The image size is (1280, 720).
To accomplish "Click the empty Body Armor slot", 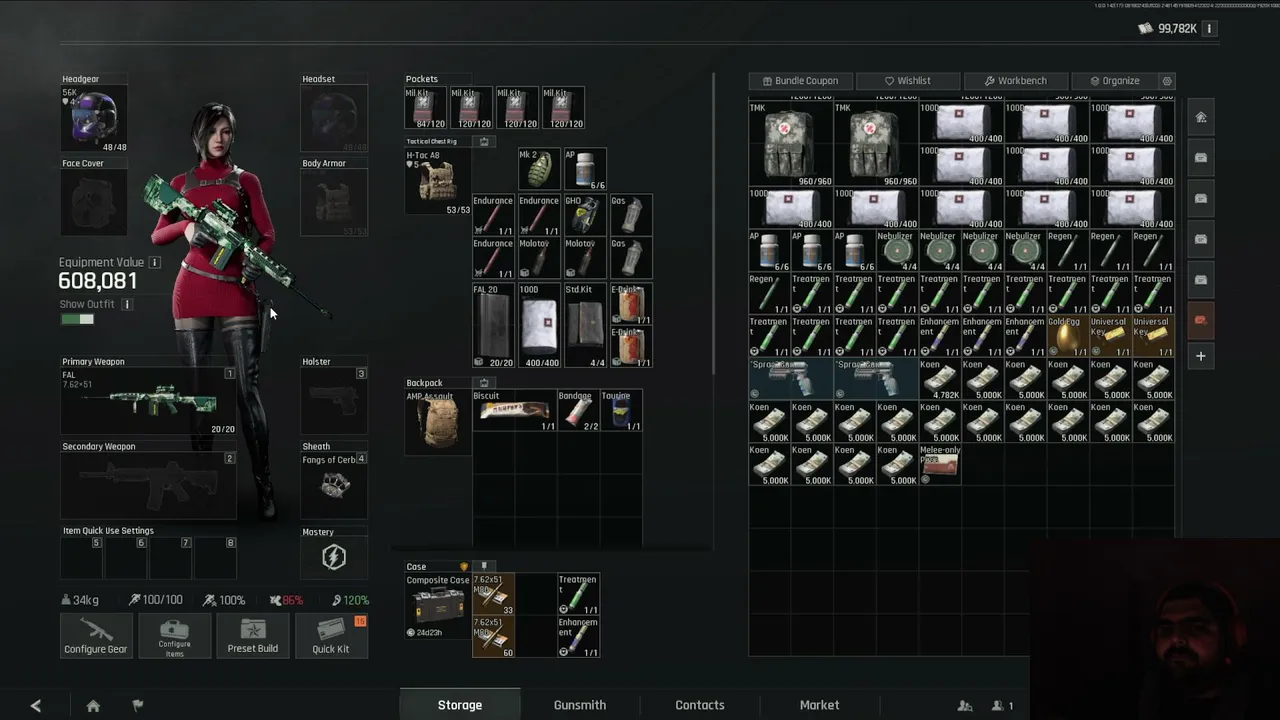I will 334,203.
